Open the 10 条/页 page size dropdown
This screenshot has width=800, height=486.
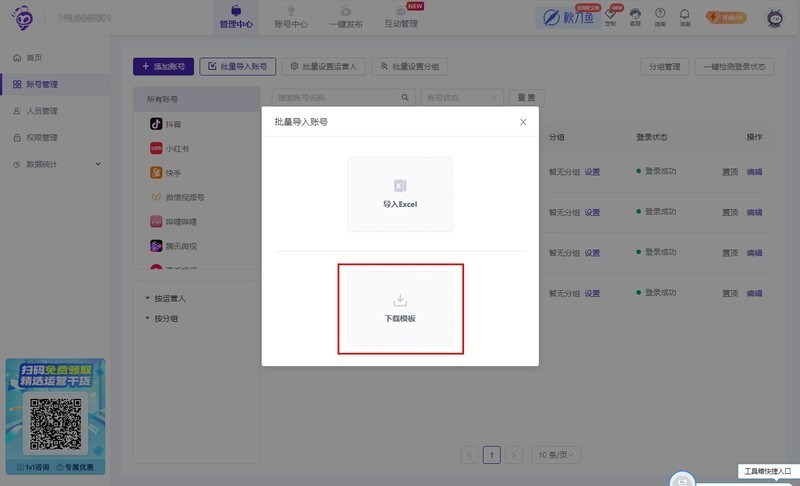coord(556,455)
